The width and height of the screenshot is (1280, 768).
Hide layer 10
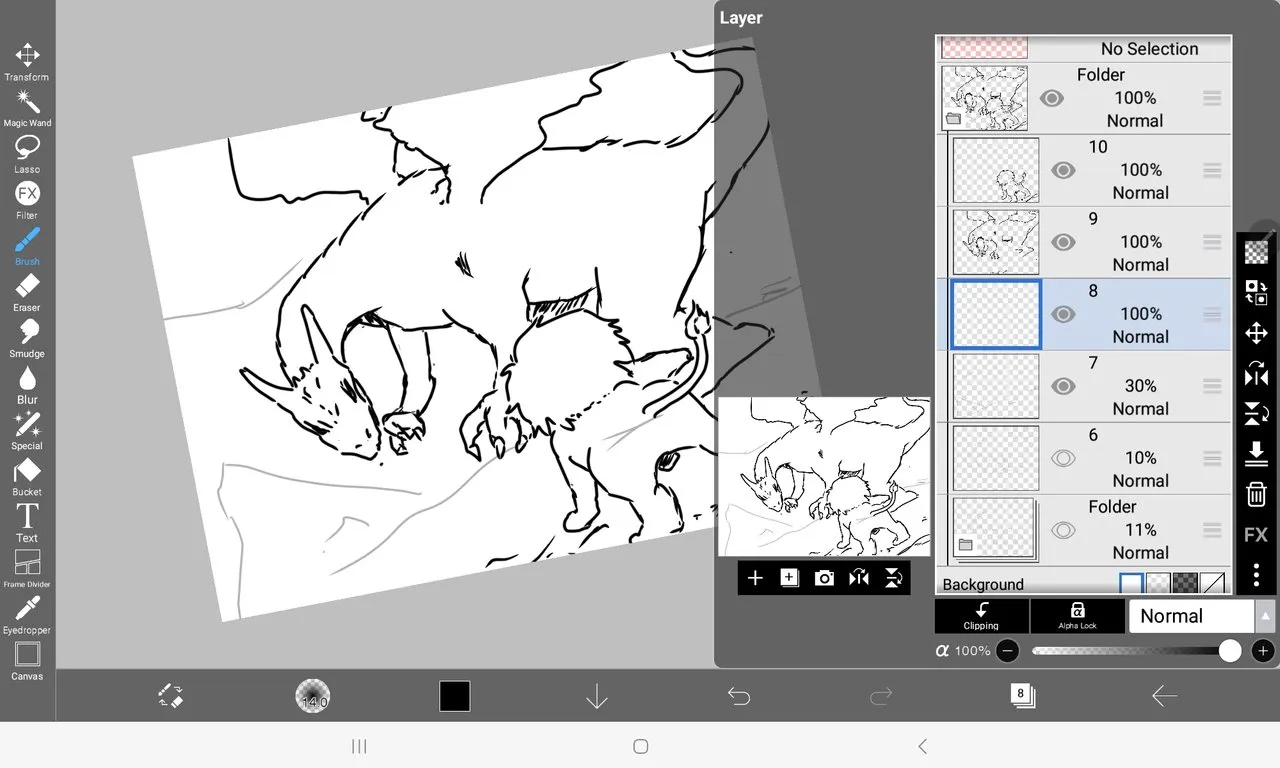[x=1063, y=170]
